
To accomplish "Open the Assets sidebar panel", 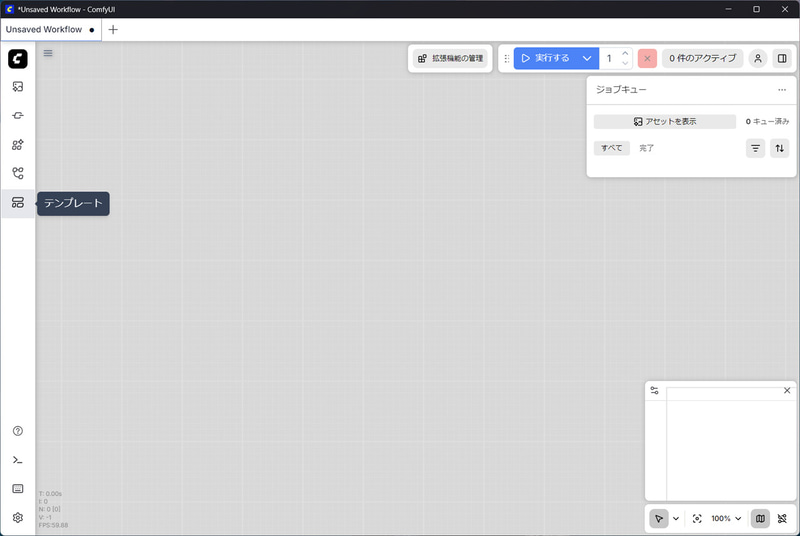I will 18,87.
